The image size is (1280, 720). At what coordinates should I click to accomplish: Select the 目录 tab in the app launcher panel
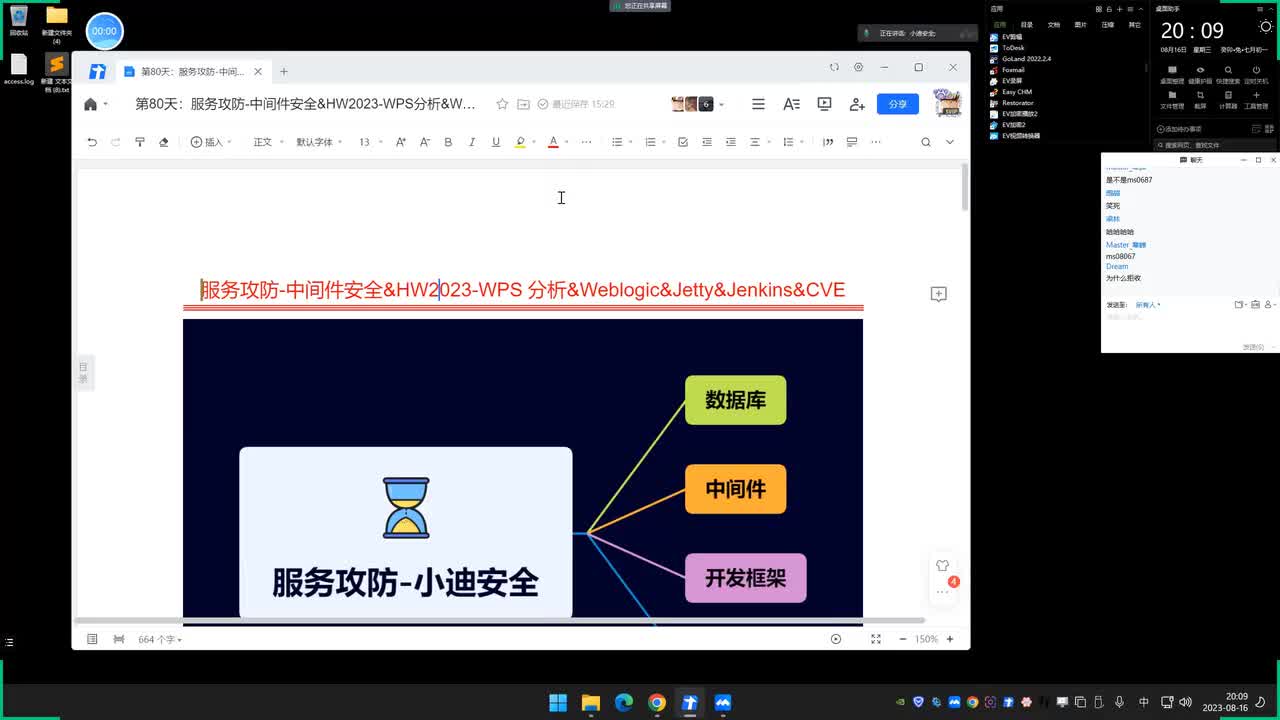pyautogui.click(x=1027, y=24)
